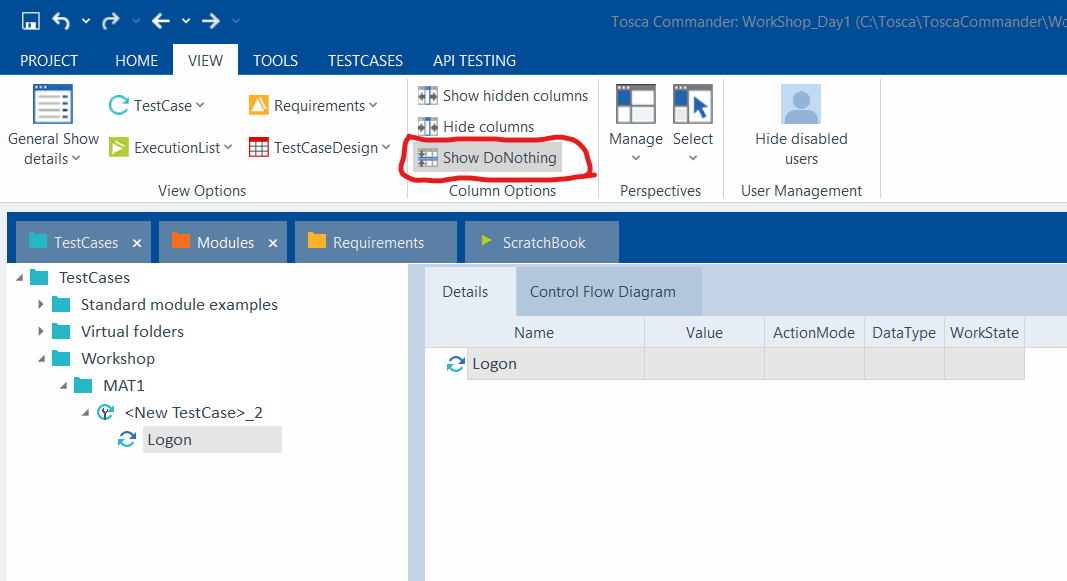The image size is (1067, 581).
Task: Open the PROJECT ribbon tab
Action: [x=49, y=61]
